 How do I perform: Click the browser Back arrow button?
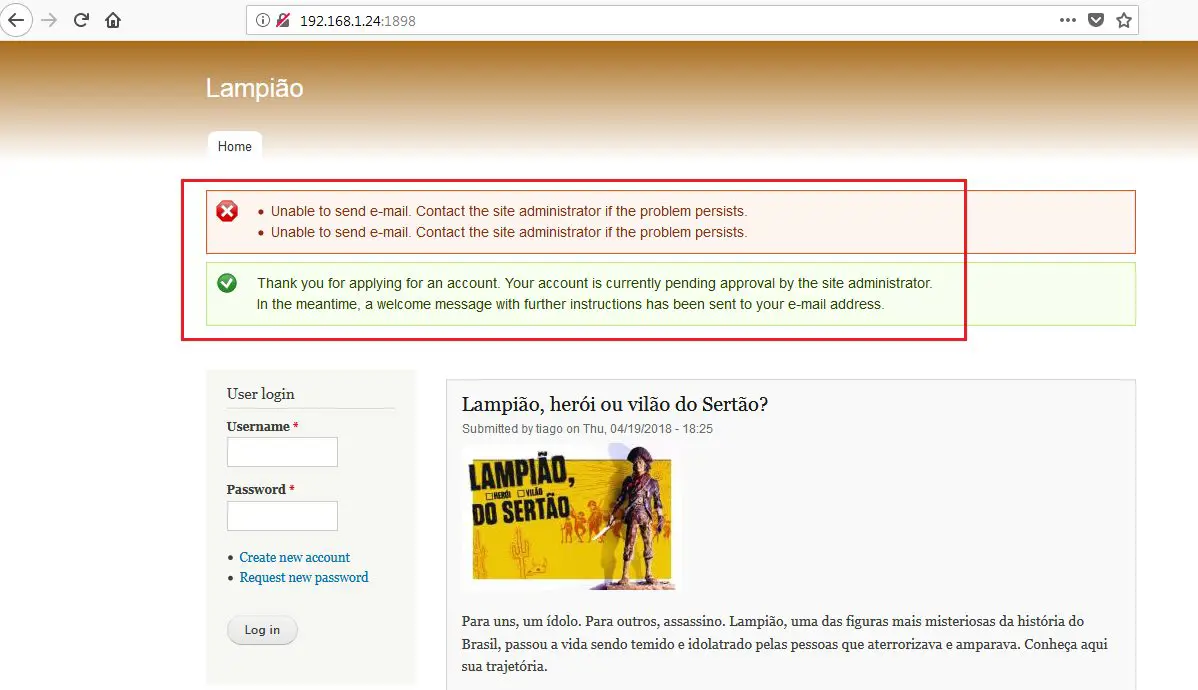[x=17, y=20]
